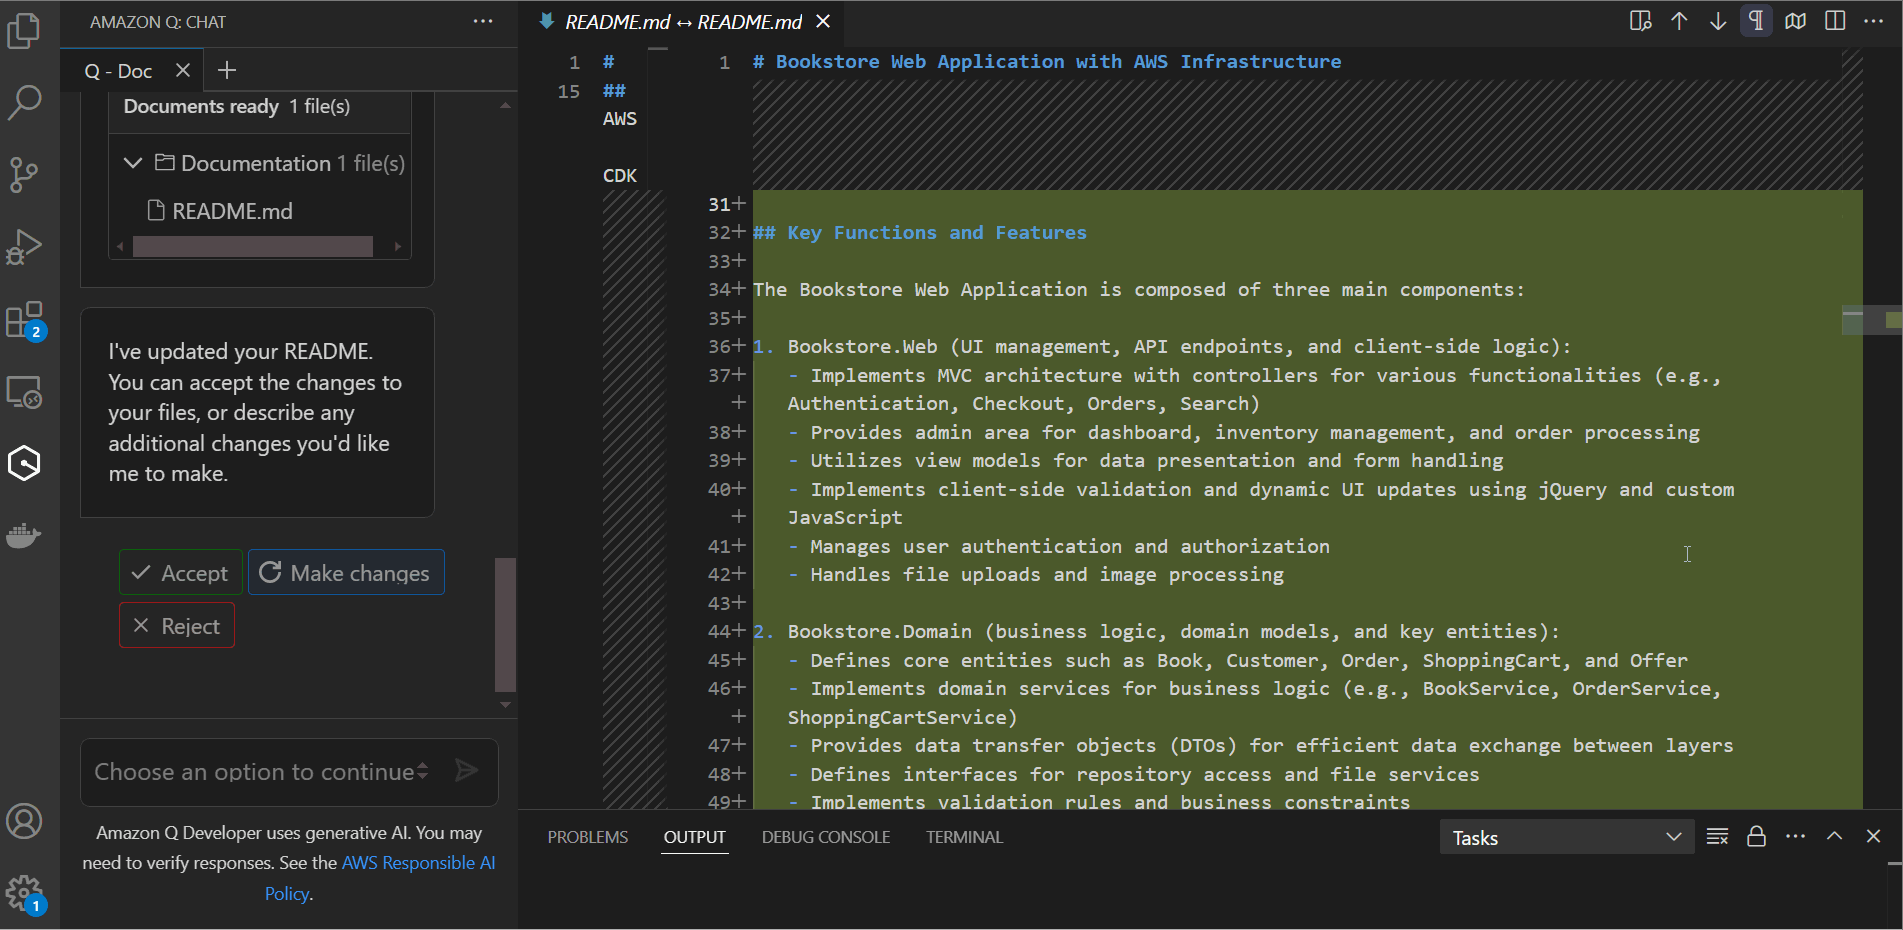Image resolution: width=1903 pixels, height=930 pixels.
Task: Click 'Handles file uploads and image processing' line
Action: [x=1047, y=575]
